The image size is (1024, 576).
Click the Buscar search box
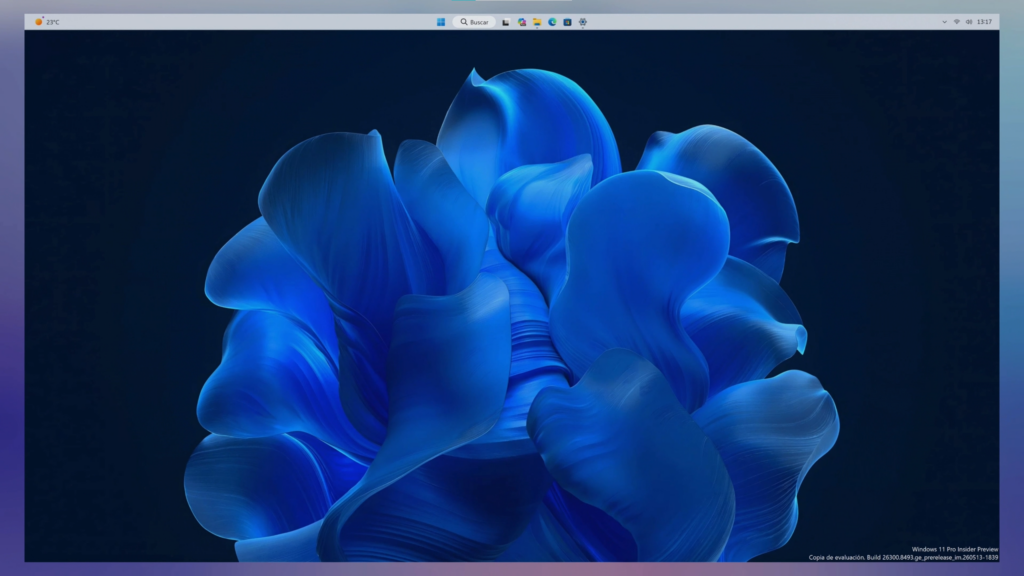click(474, 22)
